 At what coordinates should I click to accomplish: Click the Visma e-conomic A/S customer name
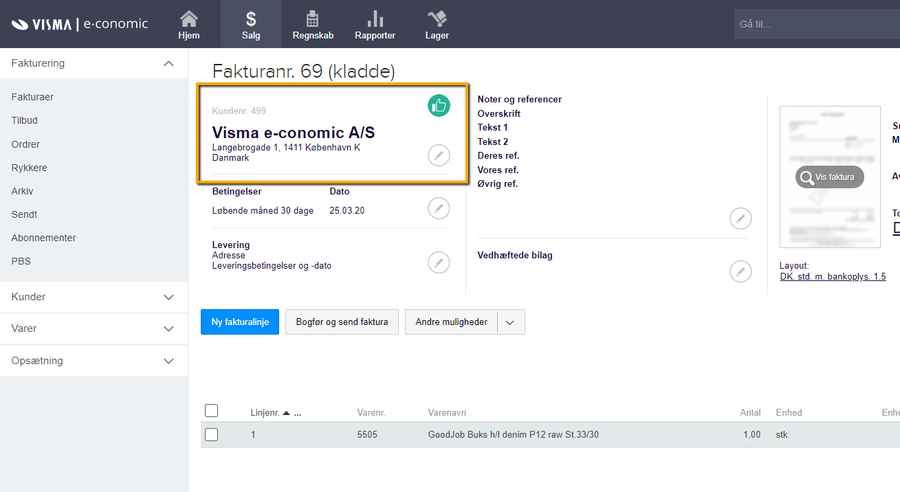click(x=293, y=133)
